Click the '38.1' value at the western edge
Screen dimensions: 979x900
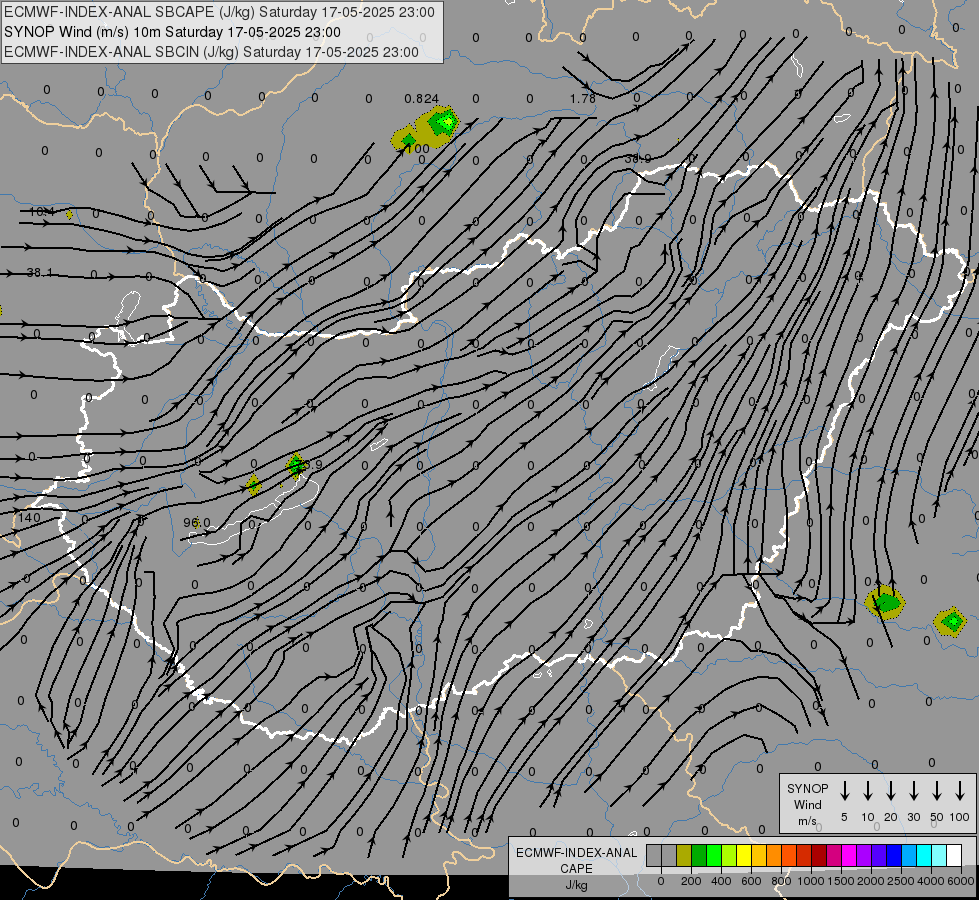click(x=40, y=273)
